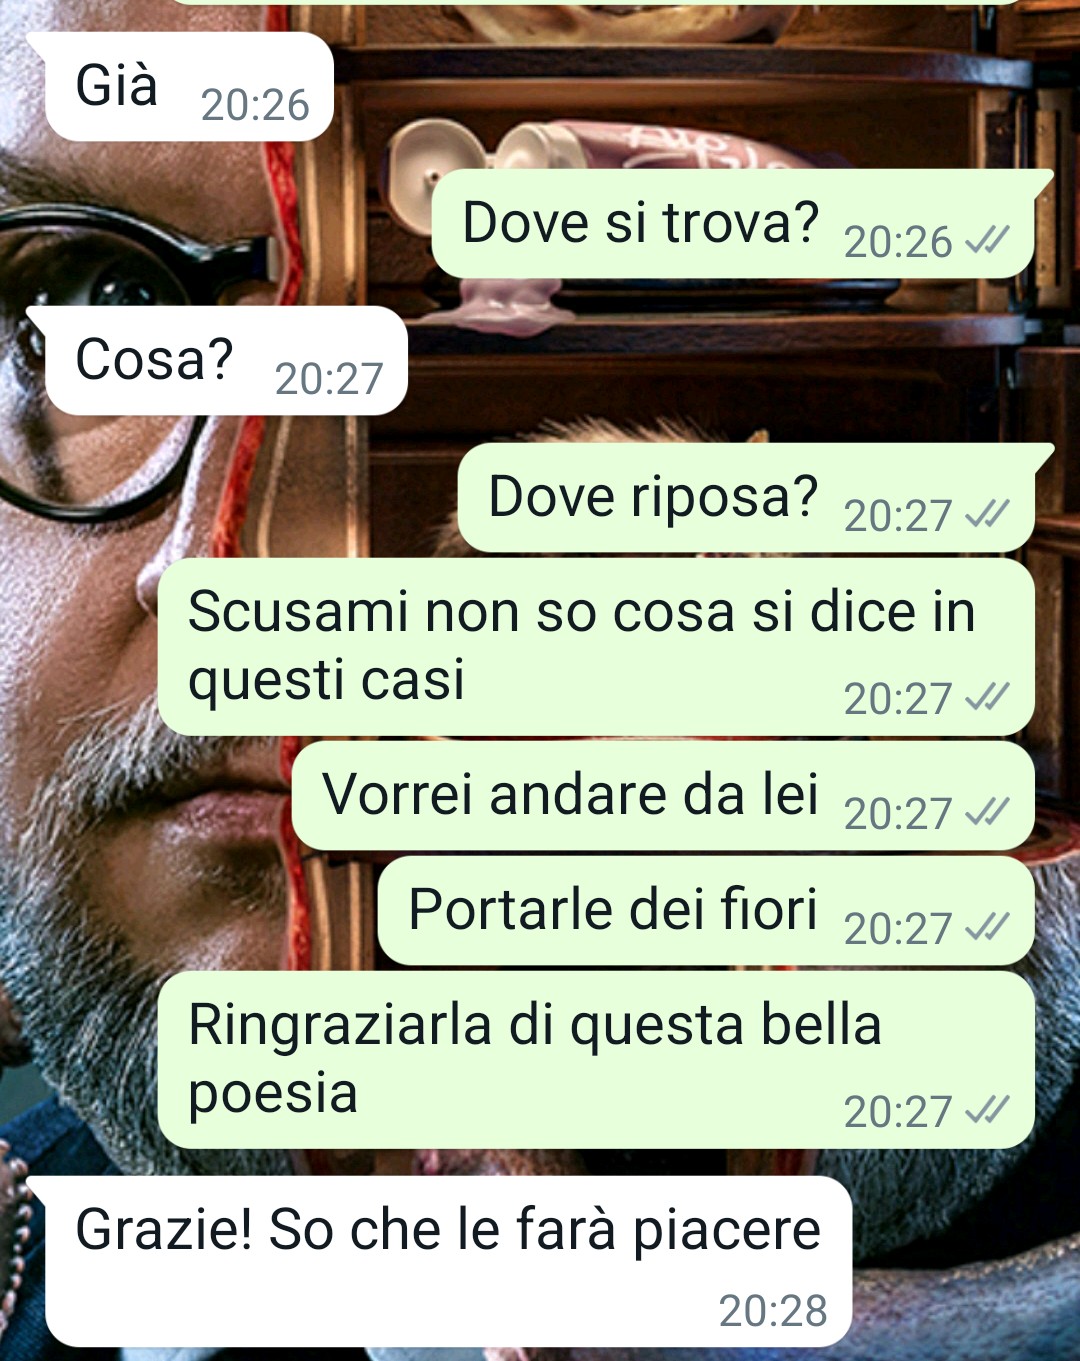Viewport: 1080px width, 1361px height.
Task: Tap the double-check icon on "Dove si trova?"
Action: click(986, 241)
